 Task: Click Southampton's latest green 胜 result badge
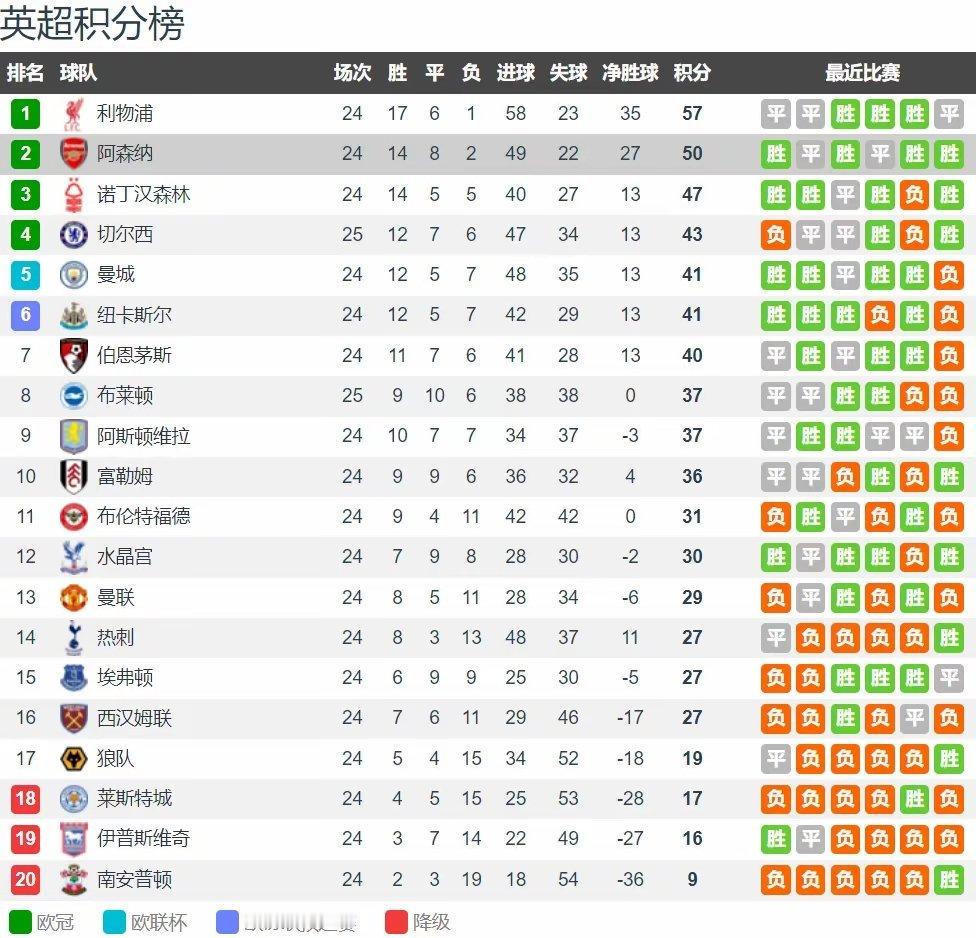pyautogui.click(x=949, y=879)
